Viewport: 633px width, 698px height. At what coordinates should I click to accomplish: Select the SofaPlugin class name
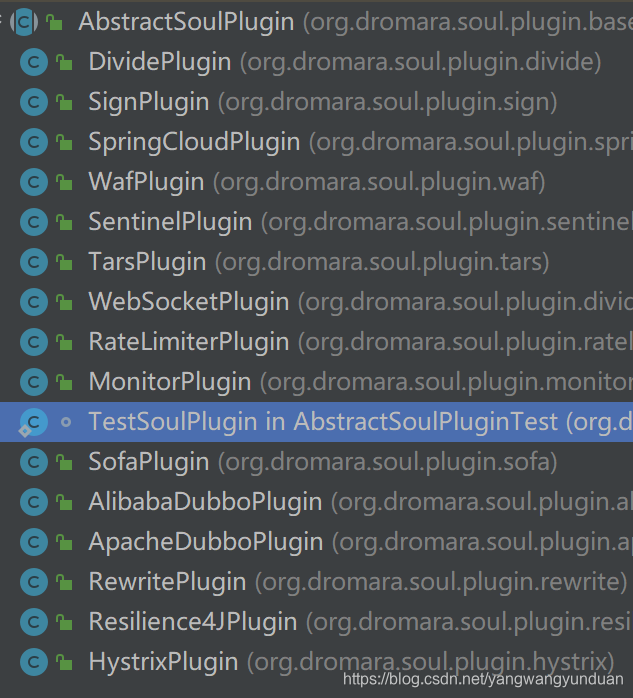point(149,462)
